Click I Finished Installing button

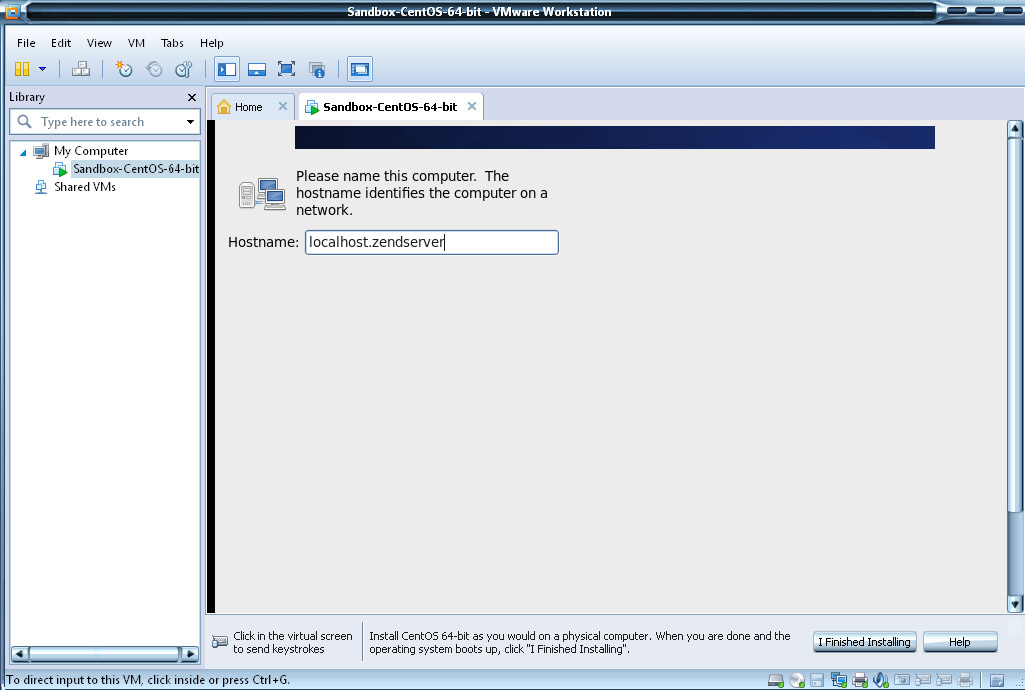click(x=864, y=642)
